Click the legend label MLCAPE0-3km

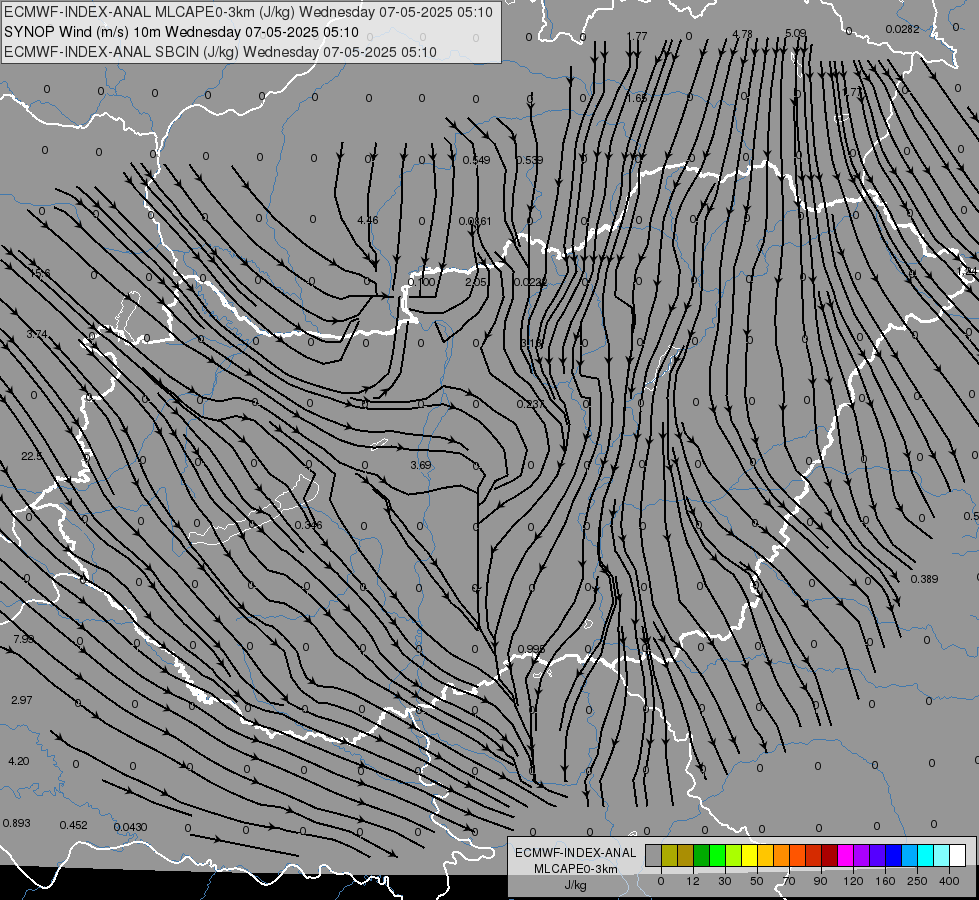pos(576,869)
